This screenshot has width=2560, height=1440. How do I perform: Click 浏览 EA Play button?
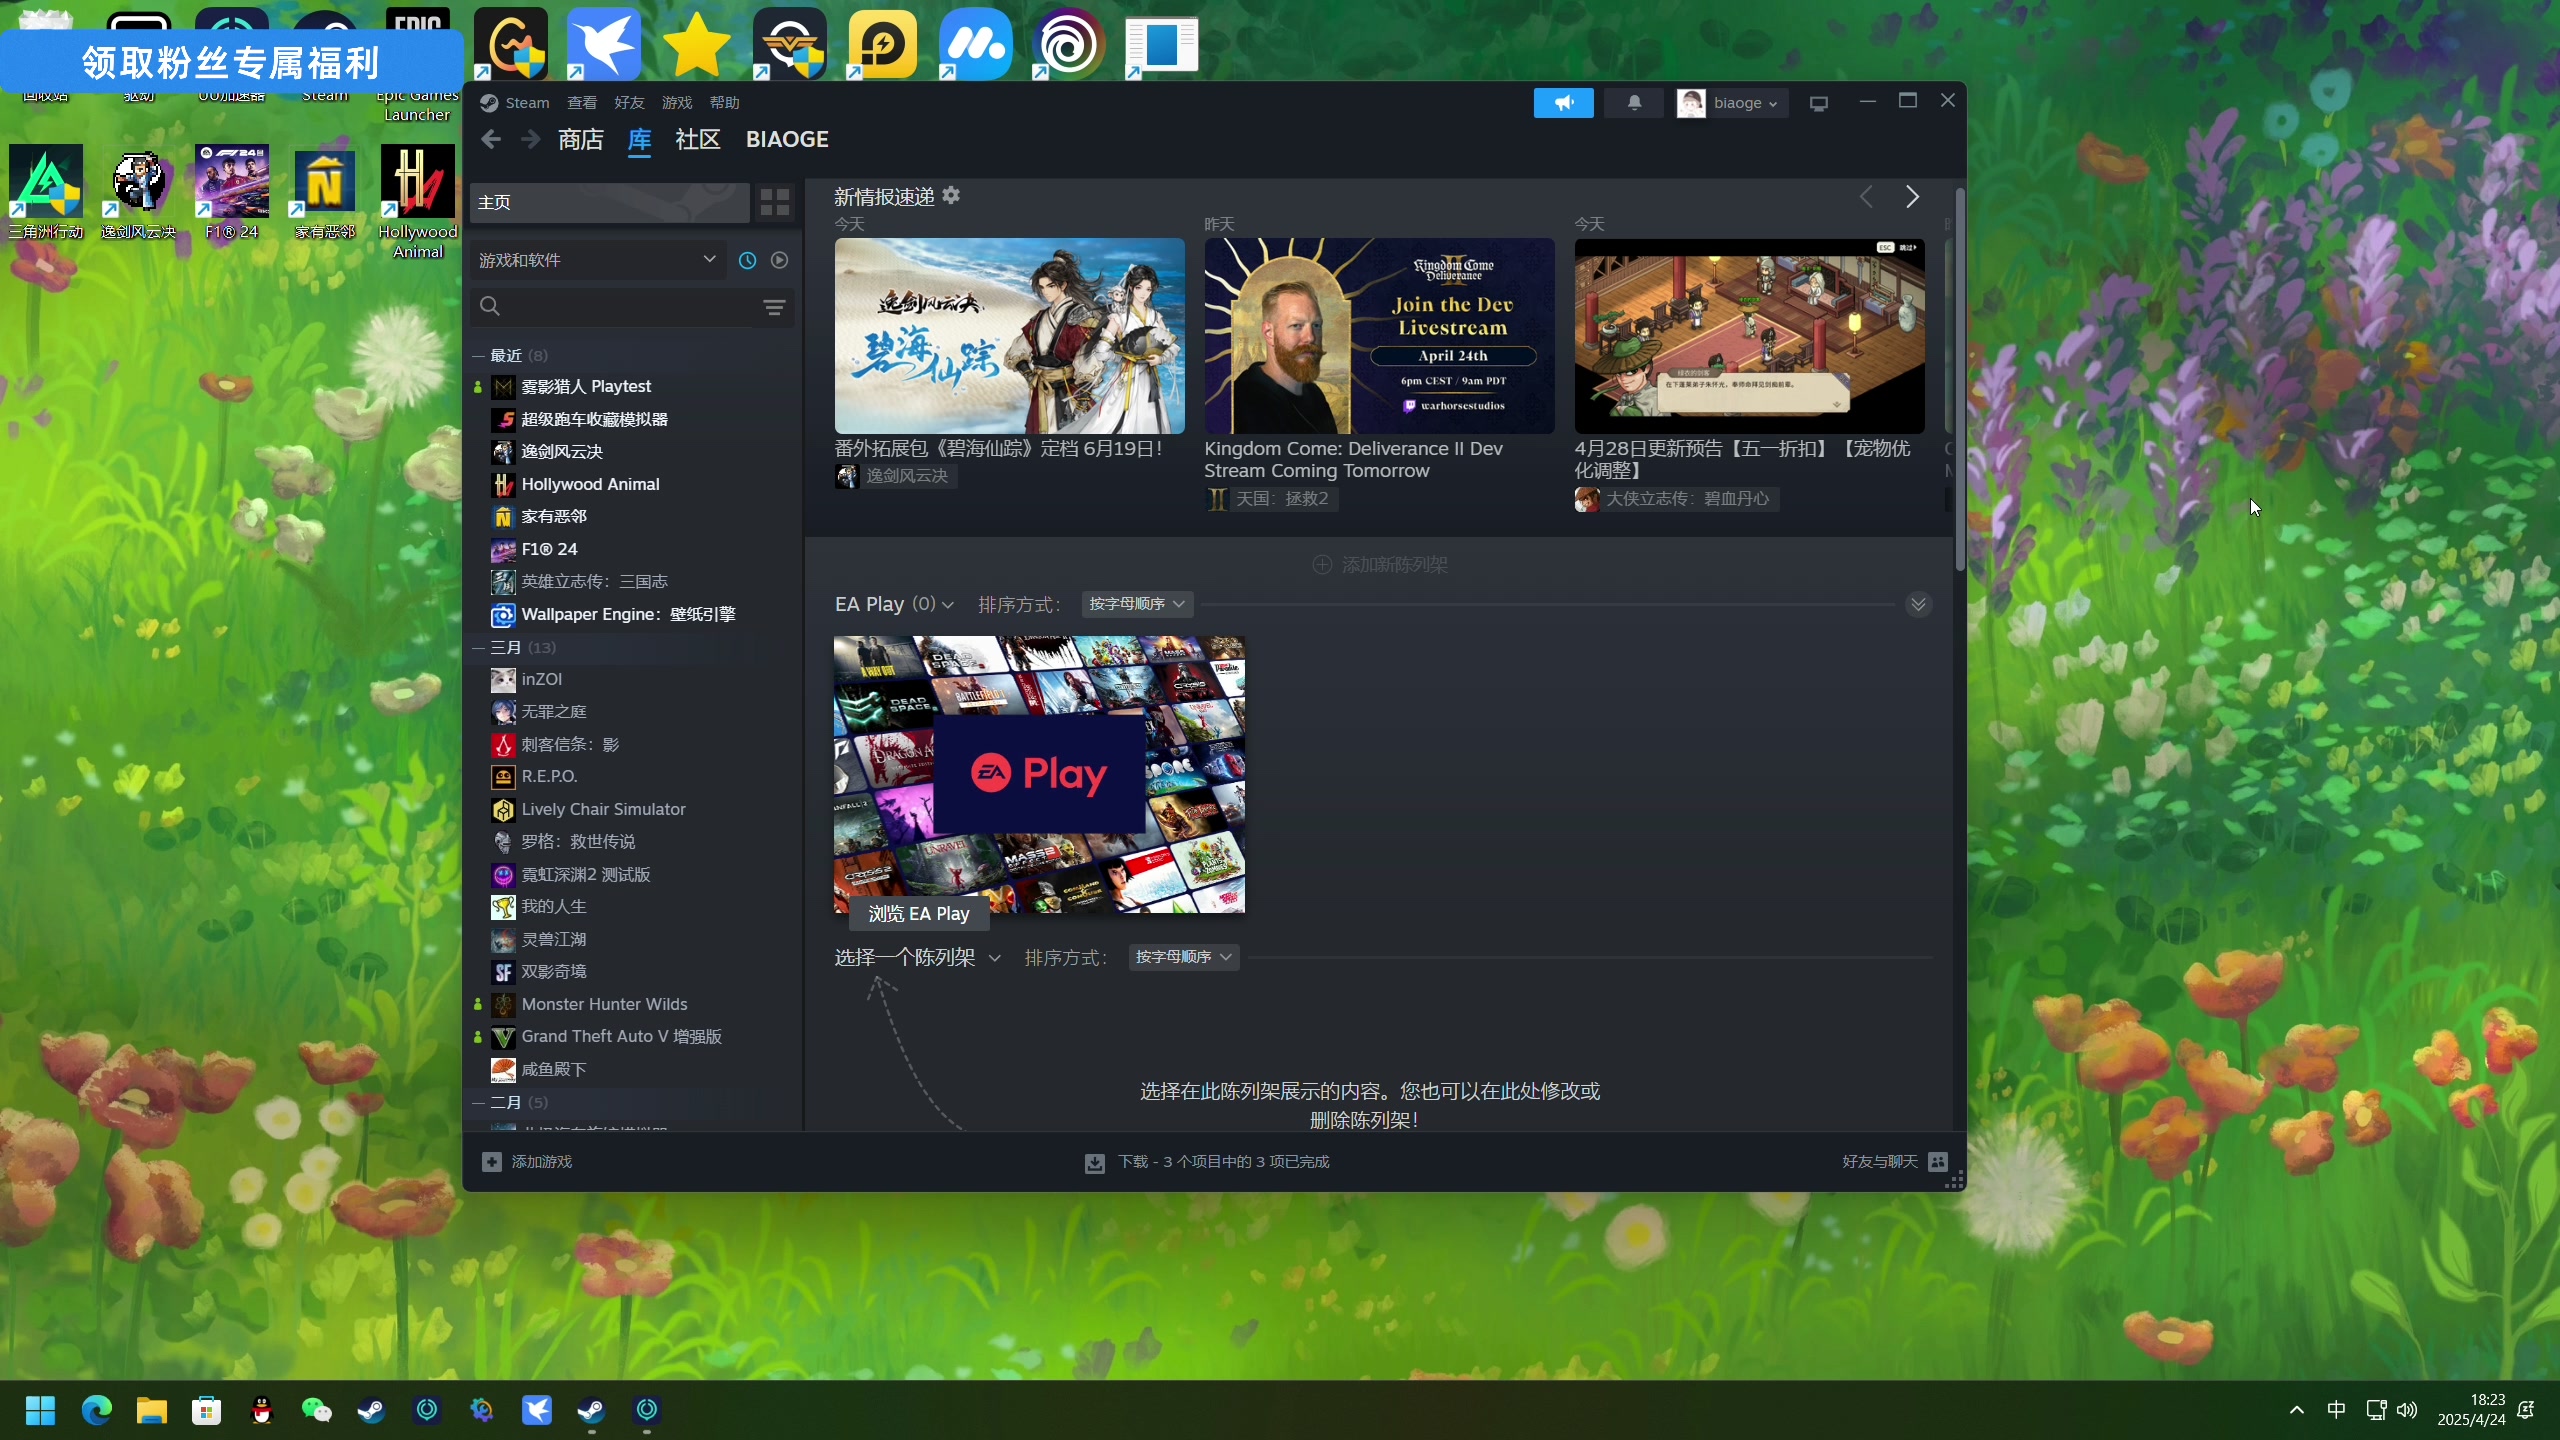tap(918, 914)
